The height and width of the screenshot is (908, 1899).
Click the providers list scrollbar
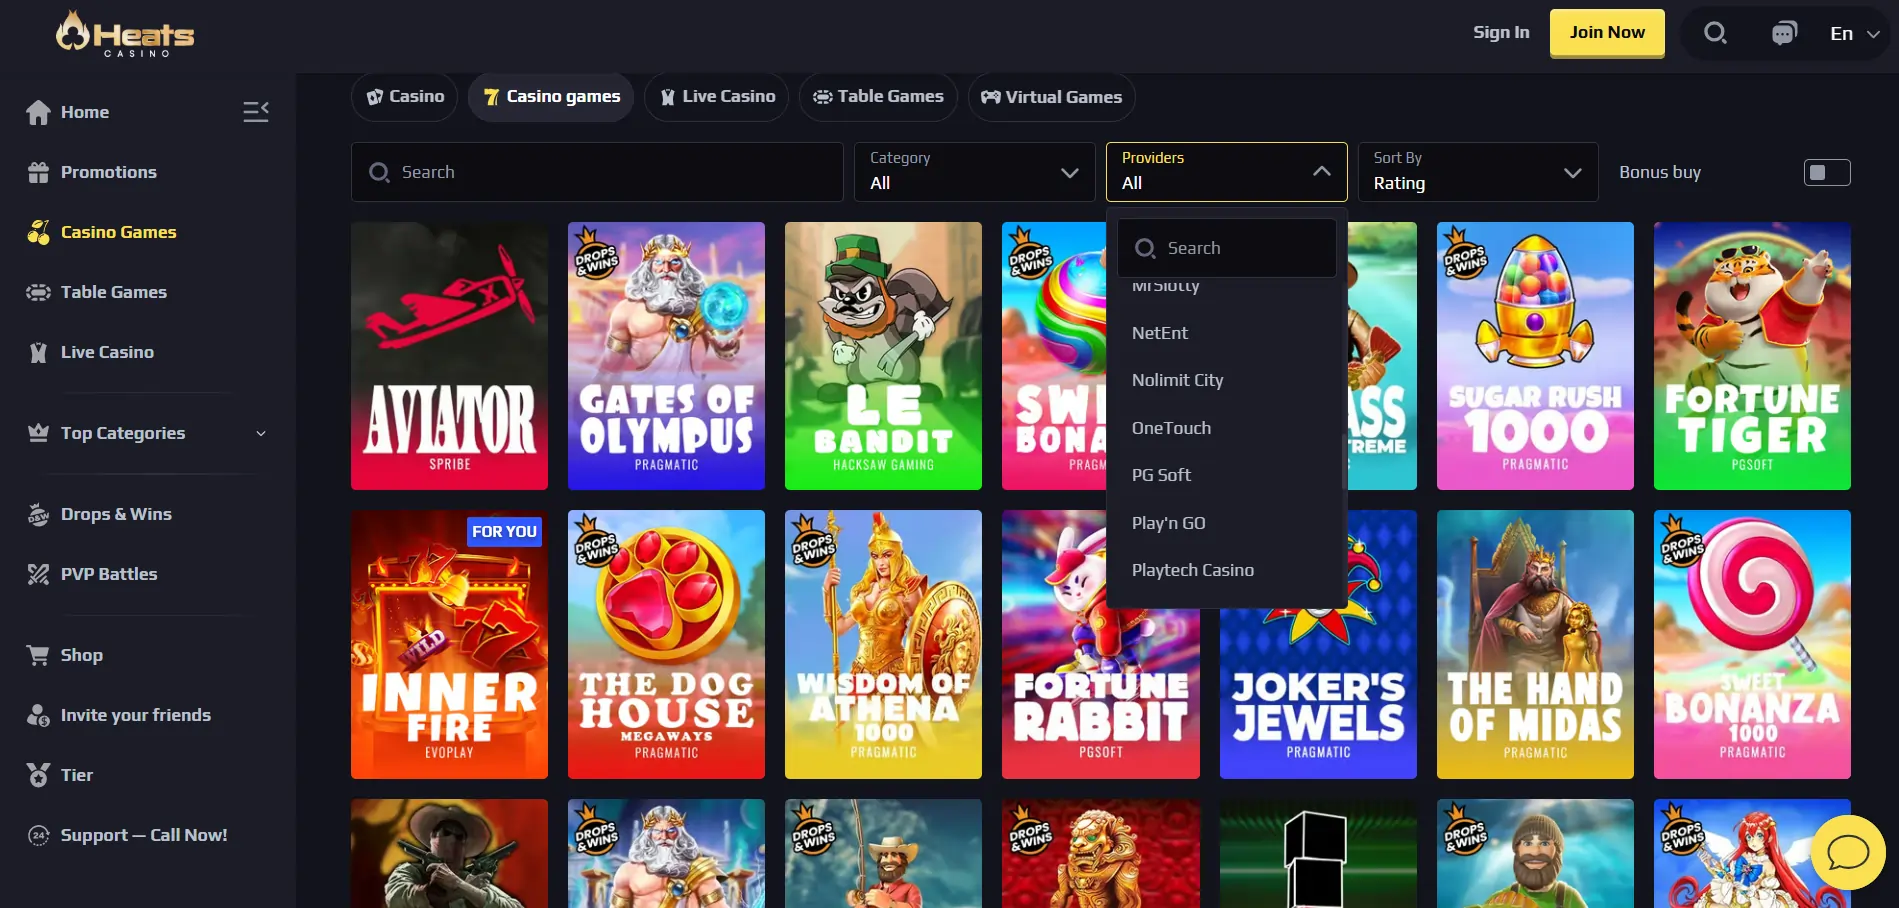[1343, 461]
